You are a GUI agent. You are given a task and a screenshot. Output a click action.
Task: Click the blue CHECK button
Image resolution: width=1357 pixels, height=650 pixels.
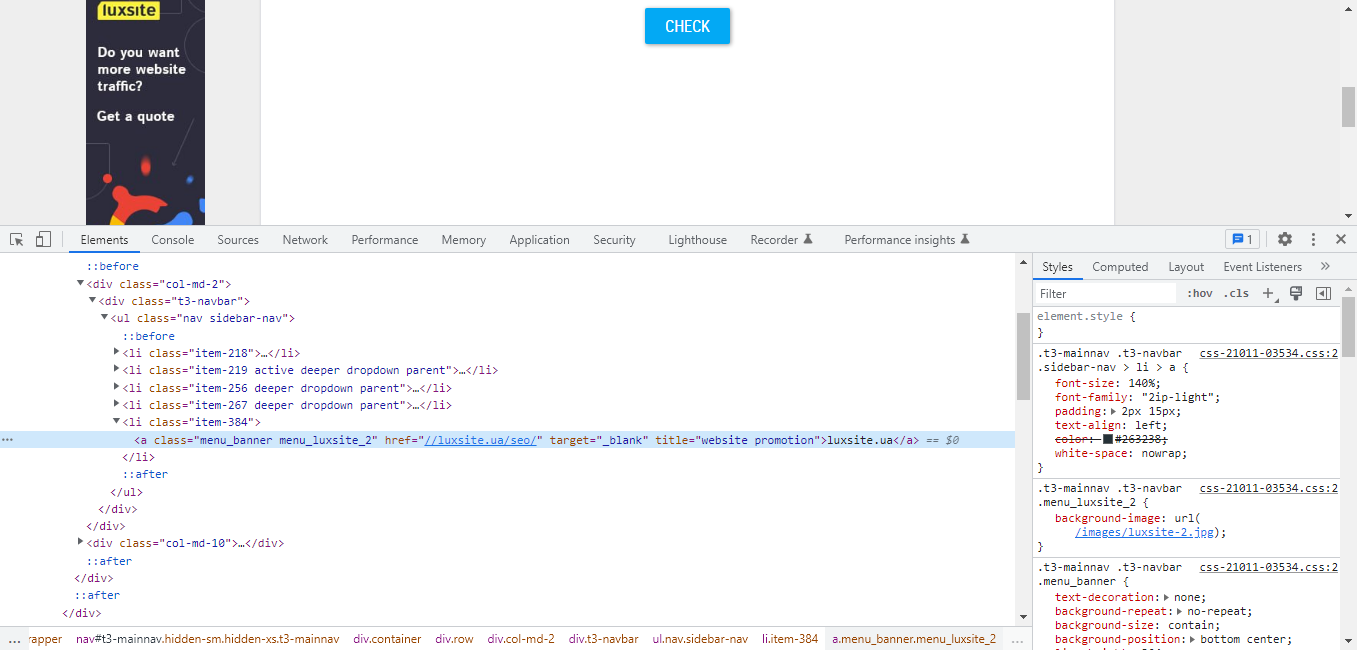tap(687, 26)
